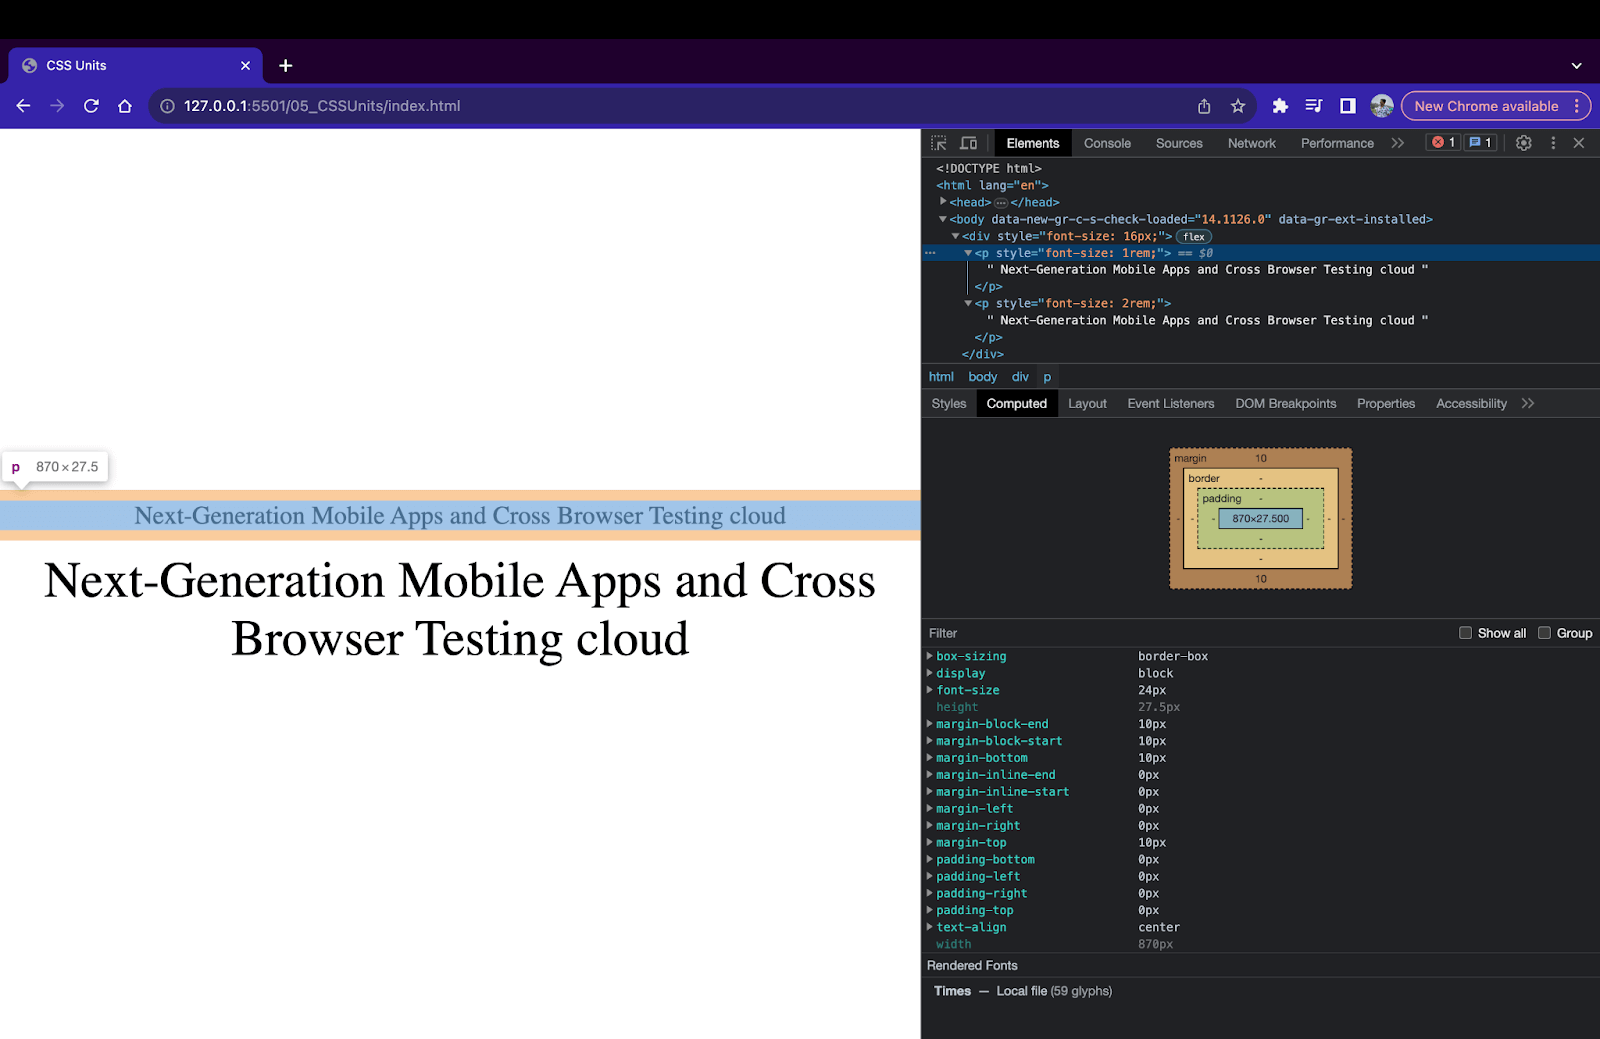Expand the font-size computed property
This screenshot has width=1600, height=1039.
coord(930,690)
